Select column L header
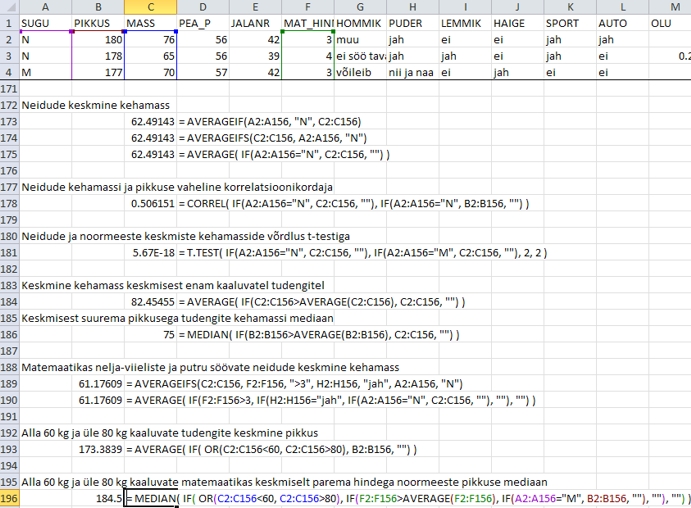 [622, 7]
